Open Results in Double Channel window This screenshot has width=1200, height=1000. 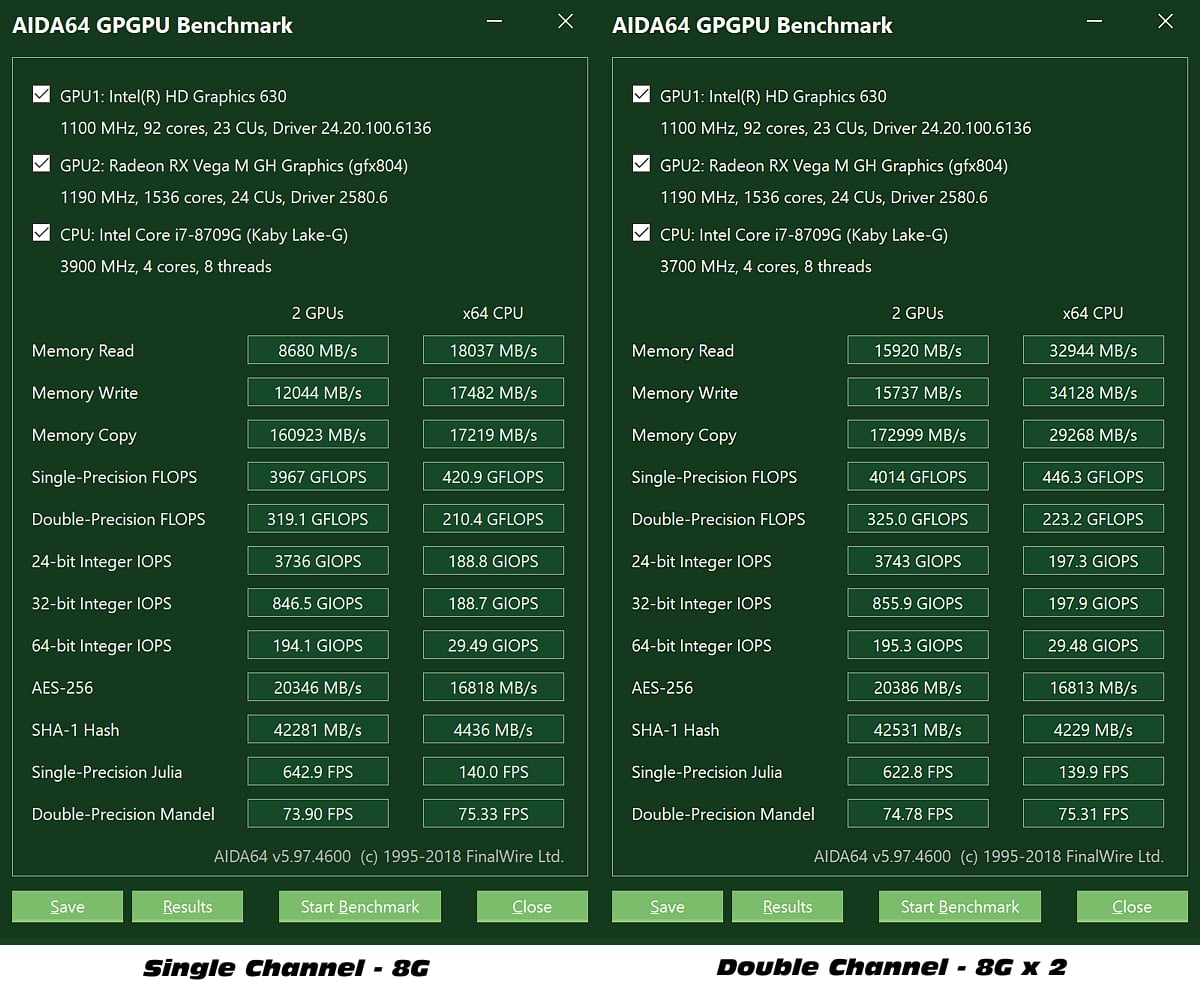coord(787,906)
